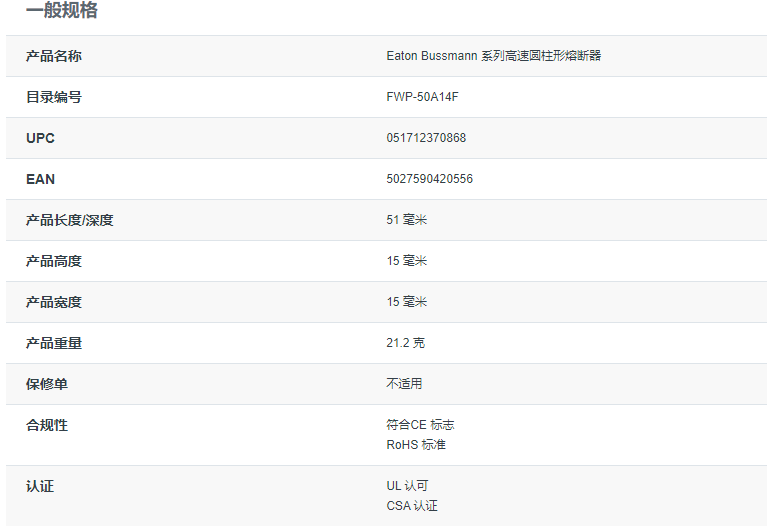Click the EAN label
Viewport: 770px width, 526px height.
(x=40, y=179)
